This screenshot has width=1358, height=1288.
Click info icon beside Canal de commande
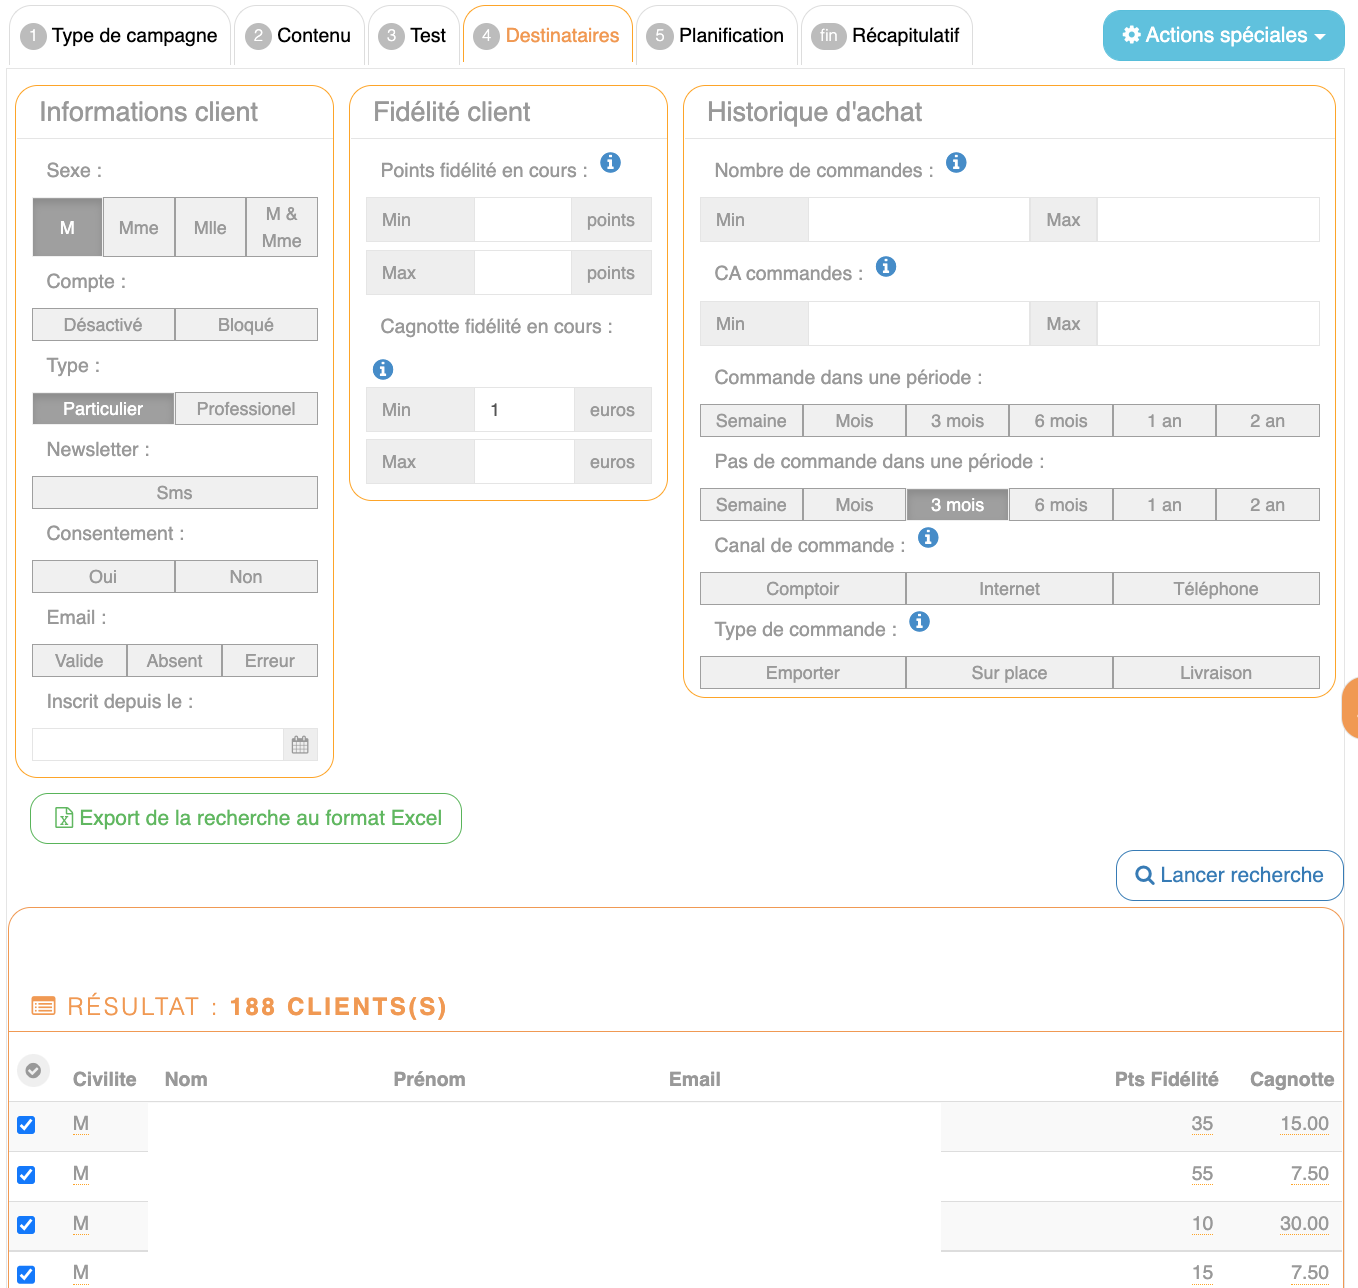pos(928,538)
